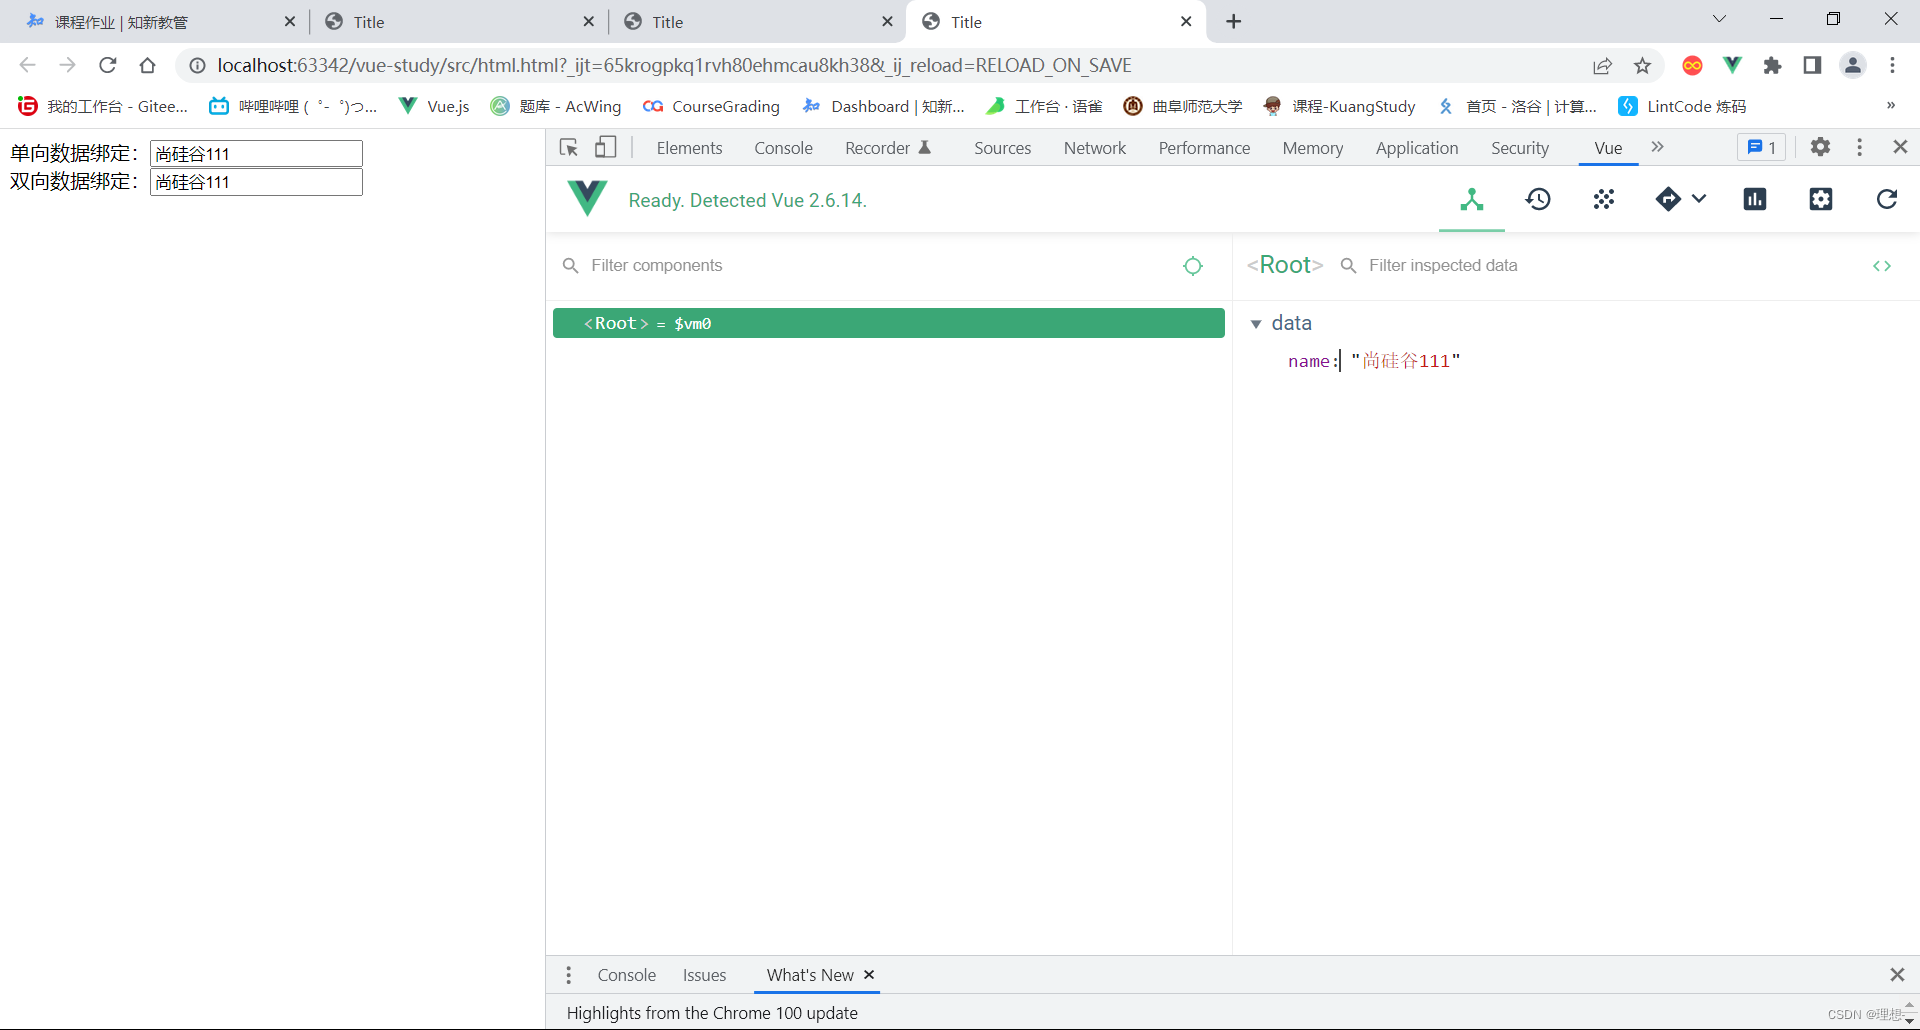Switch to Issues tab in drawer
The width and height of the screenshot is (1920, 1030).
pos(704,975)
